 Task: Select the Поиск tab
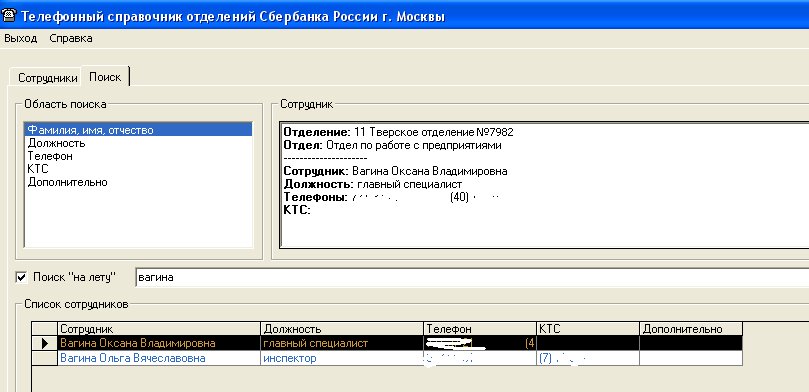pyautogui.click(x=105, y=77)
